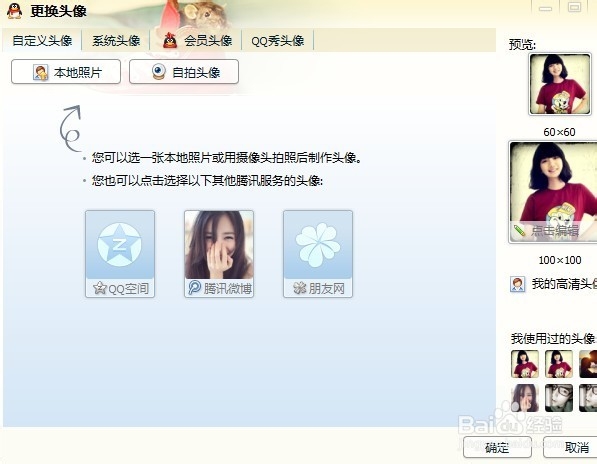Screen dimensions: 597x464
Task: Pick the third used avatar in top row
Action: (x=588, y=364)
